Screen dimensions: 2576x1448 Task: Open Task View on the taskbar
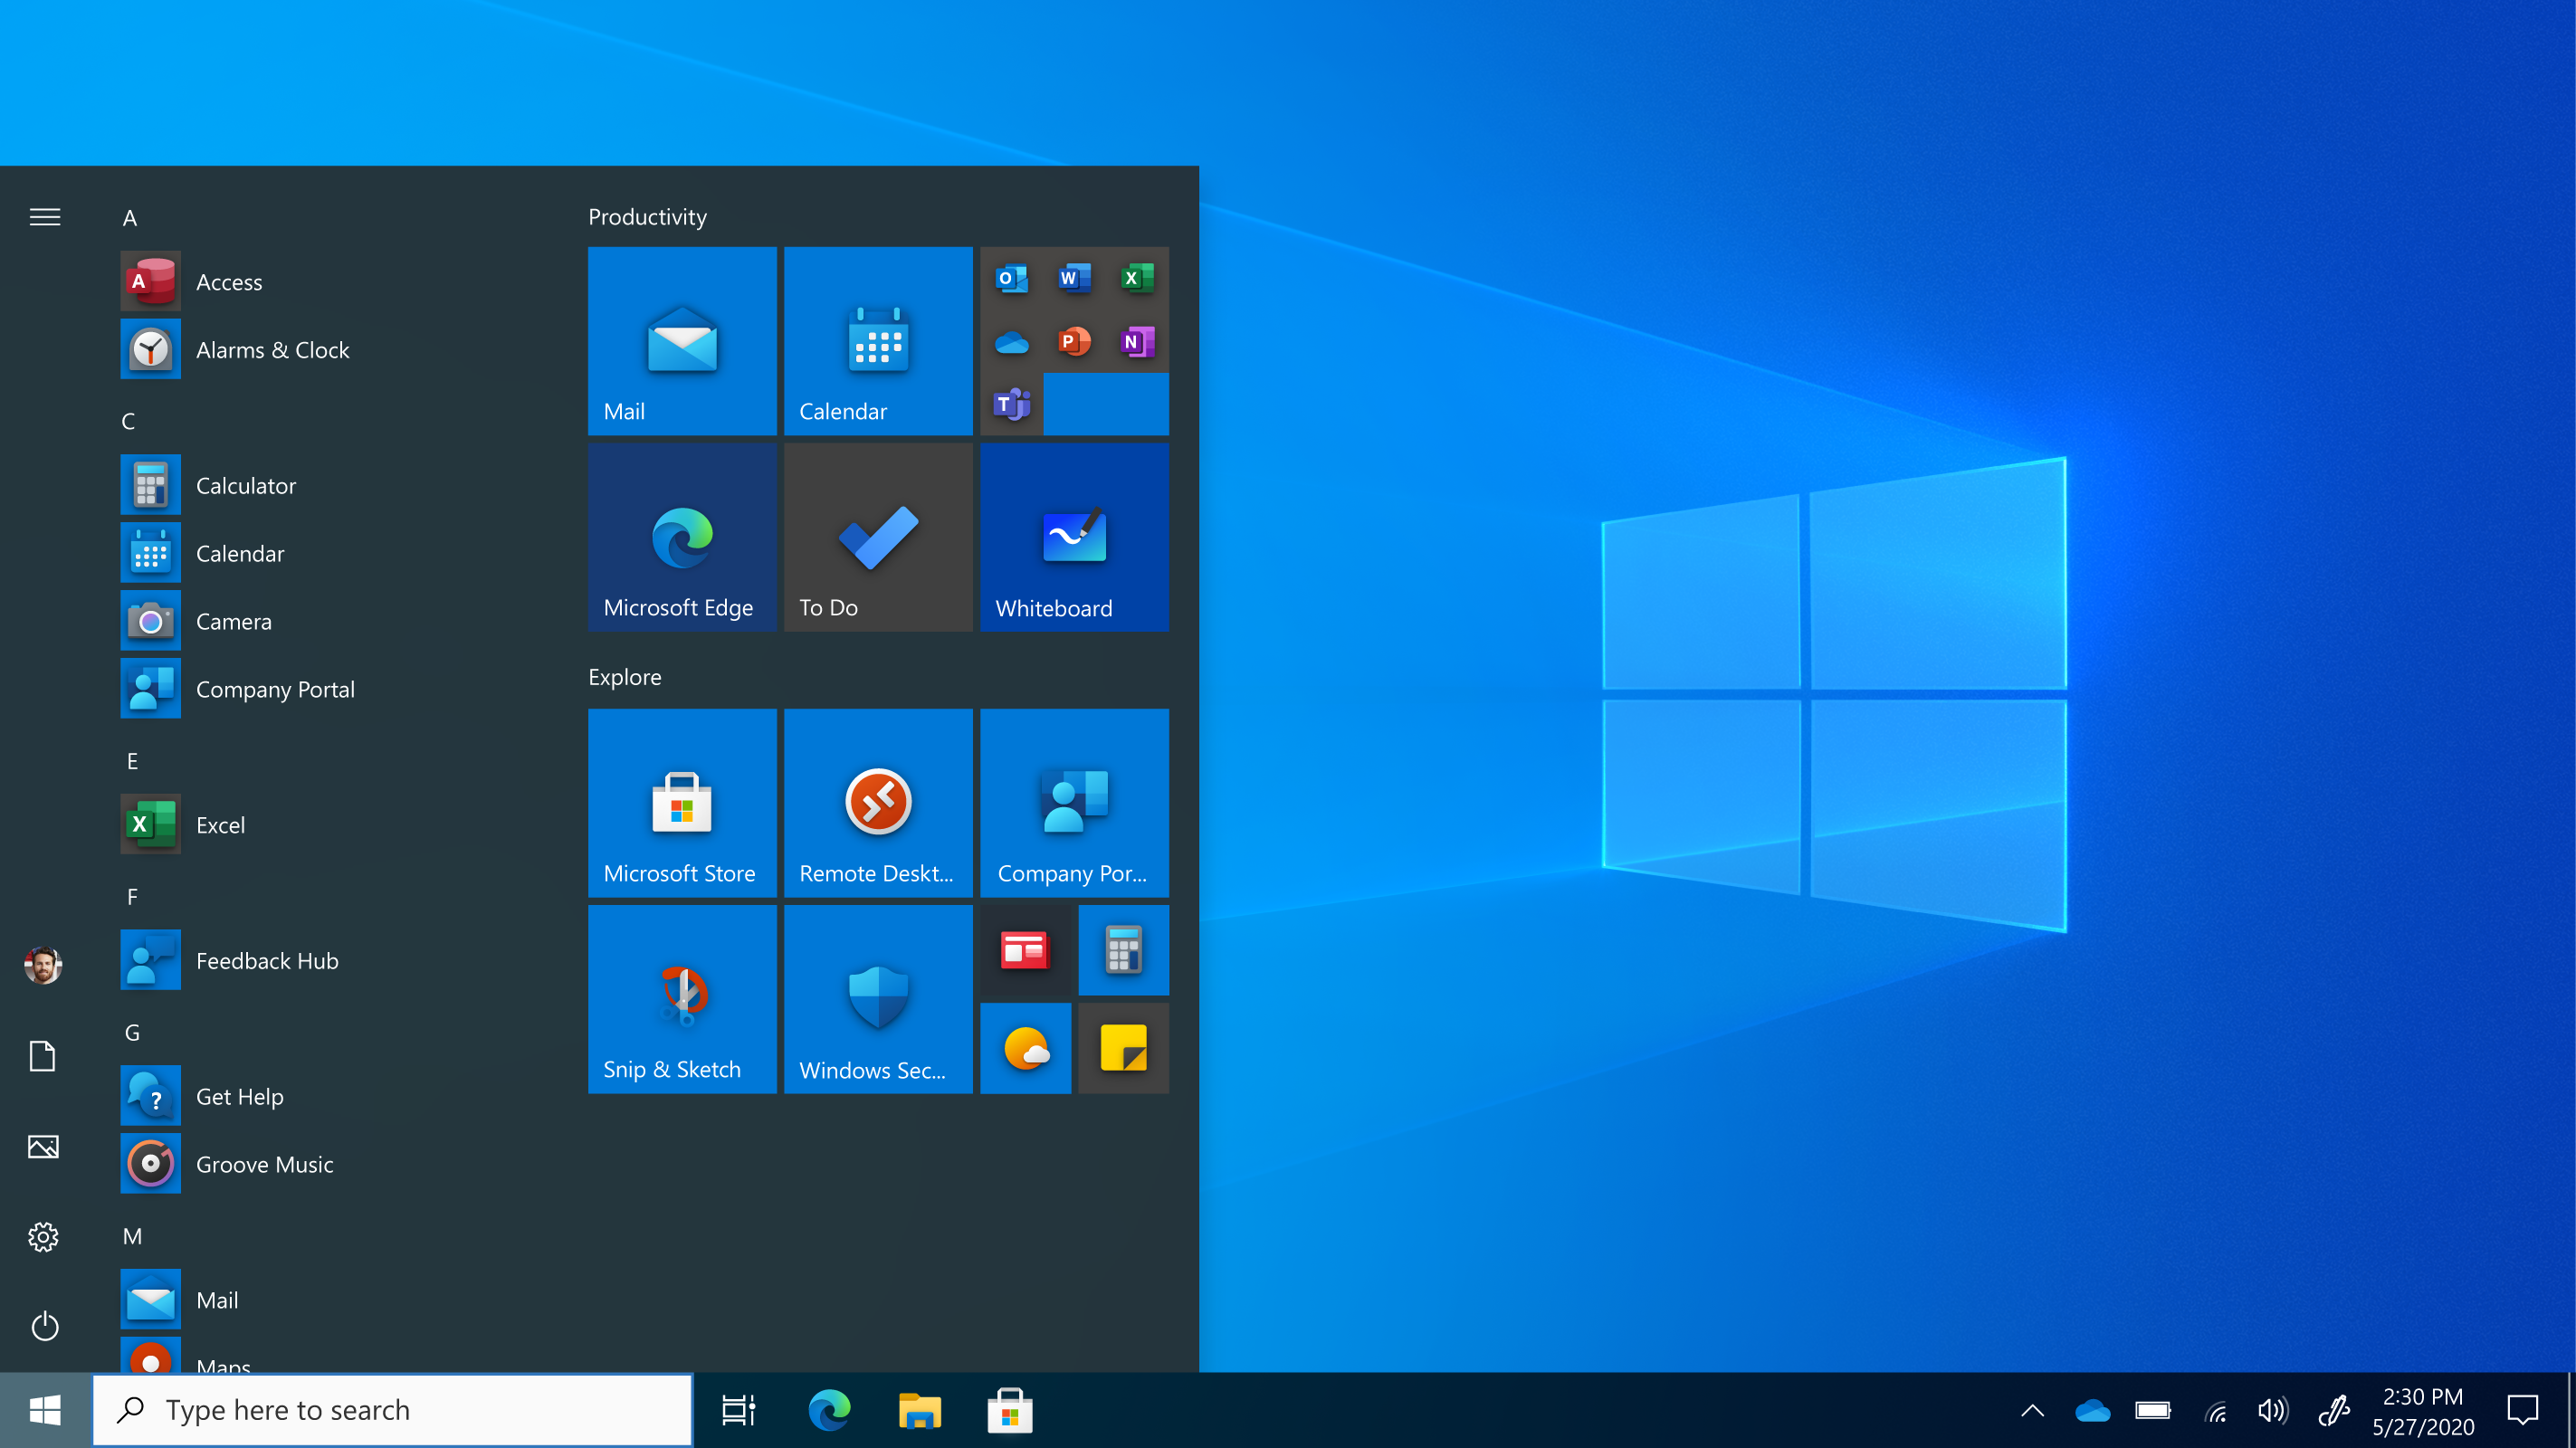738,1410
